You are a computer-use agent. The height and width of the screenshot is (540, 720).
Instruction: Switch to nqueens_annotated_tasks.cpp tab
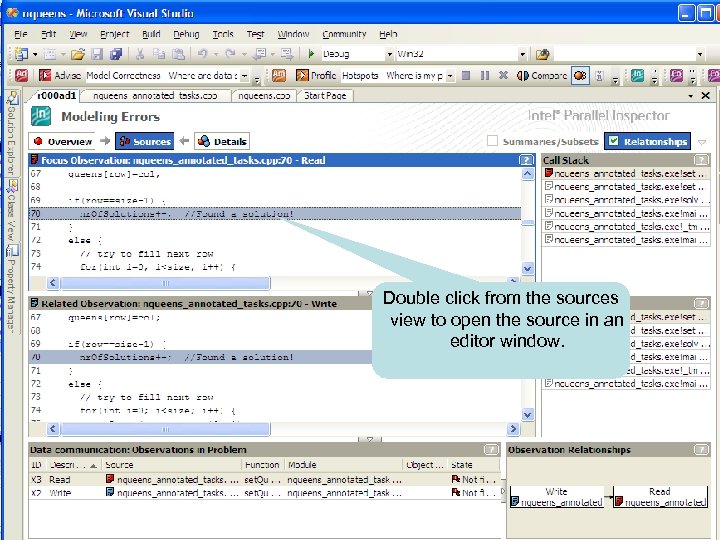click(x=155, y=96)
